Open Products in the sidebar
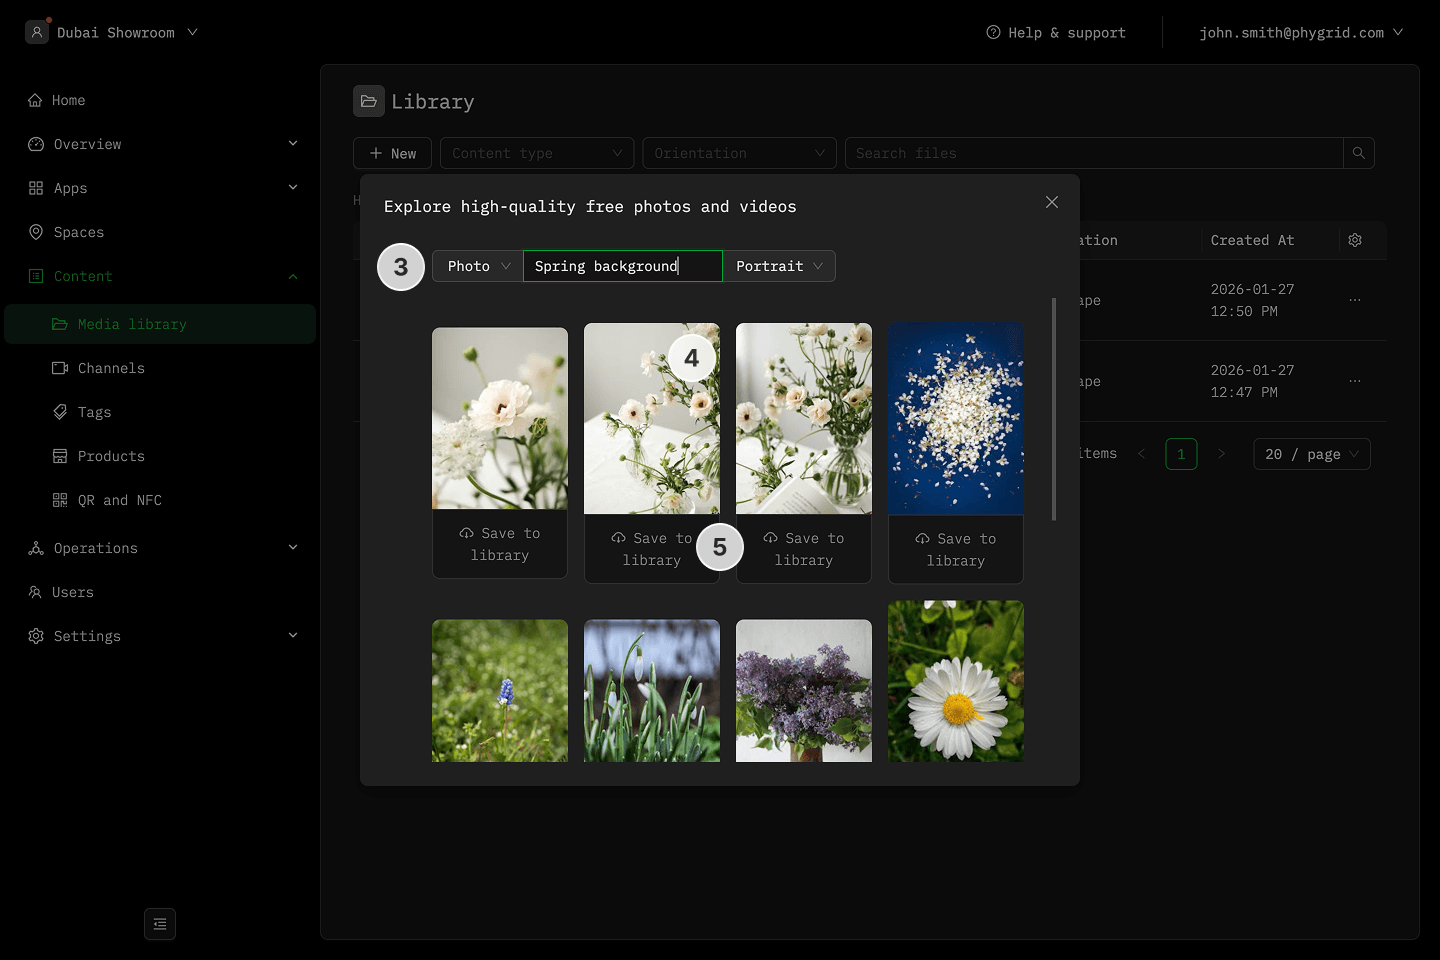The height and width of the screenshot is (960, 1440). point(111,456)
